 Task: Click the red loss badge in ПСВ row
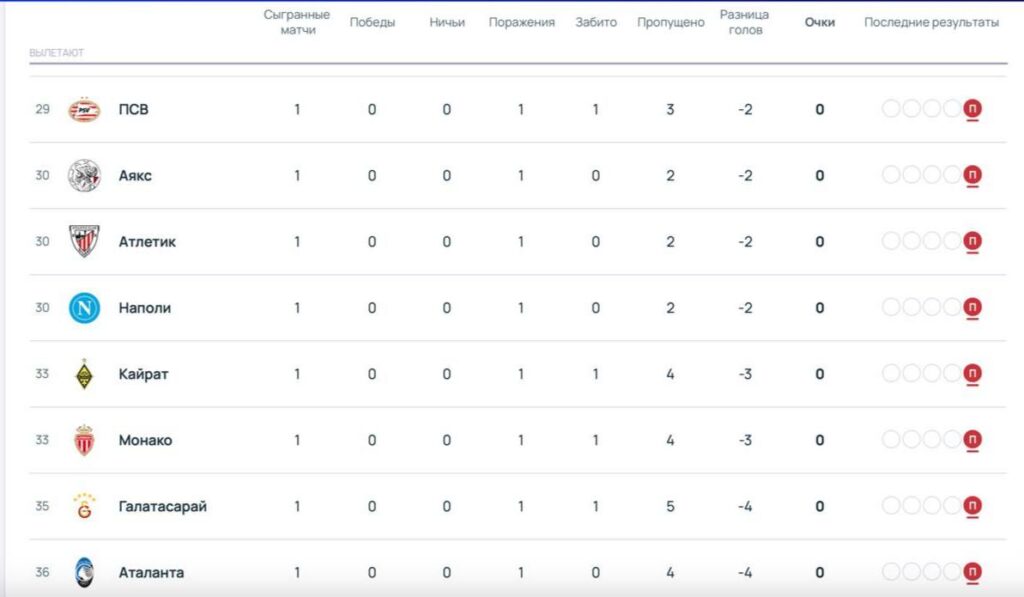[972, 109]
